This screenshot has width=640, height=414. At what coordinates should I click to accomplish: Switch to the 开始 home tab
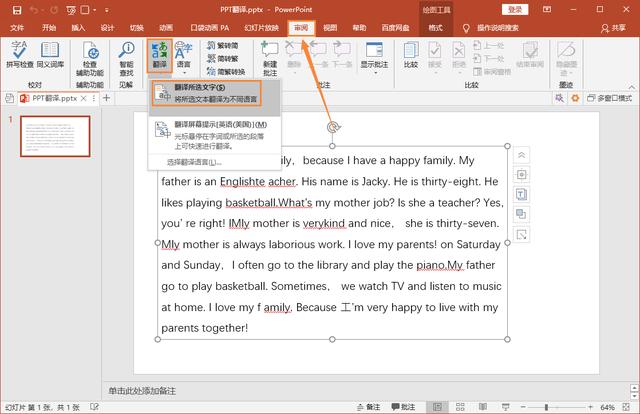click(x=49, y=28)
